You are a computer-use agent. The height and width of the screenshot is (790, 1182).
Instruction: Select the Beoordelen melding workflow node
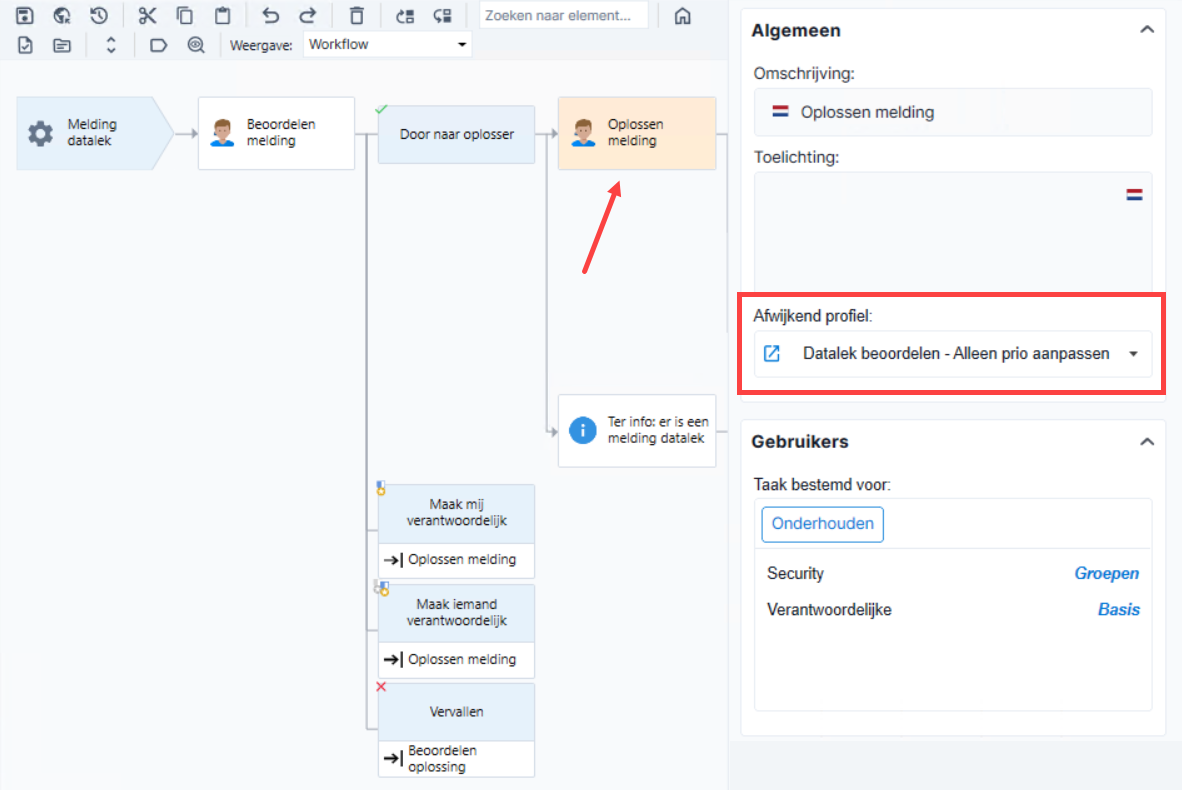coord(276,133)
